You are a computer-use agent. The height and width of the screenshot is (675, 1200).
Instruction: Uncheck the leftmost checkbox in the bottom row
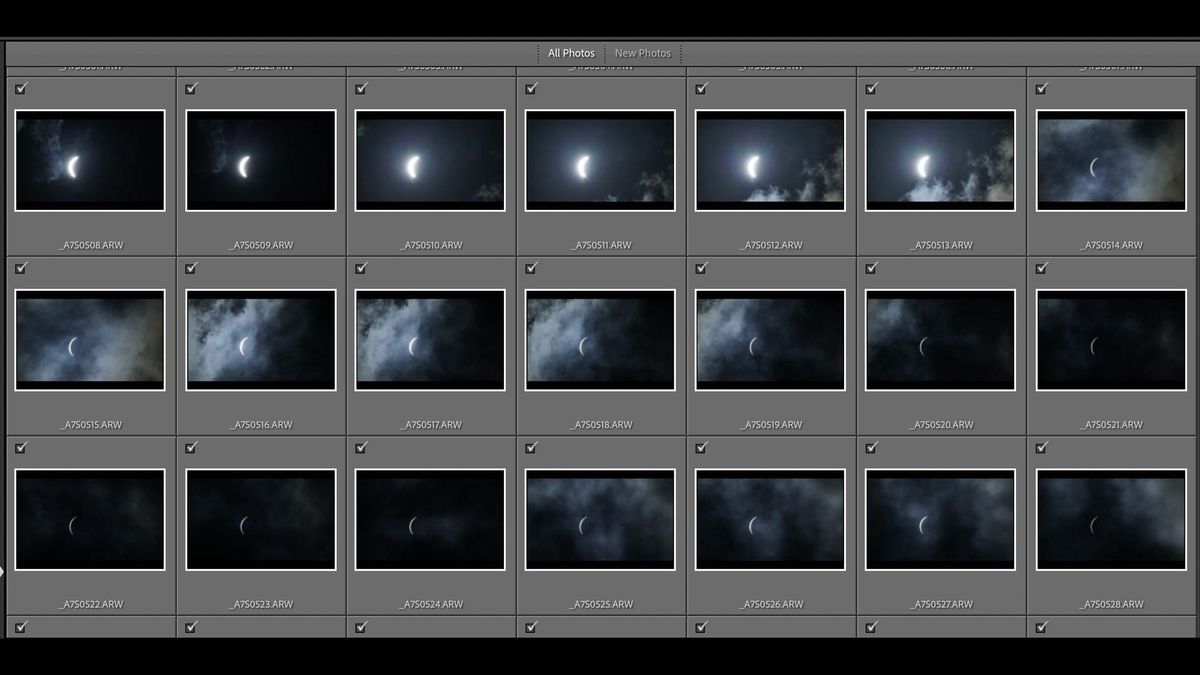[x=21, y=628]
